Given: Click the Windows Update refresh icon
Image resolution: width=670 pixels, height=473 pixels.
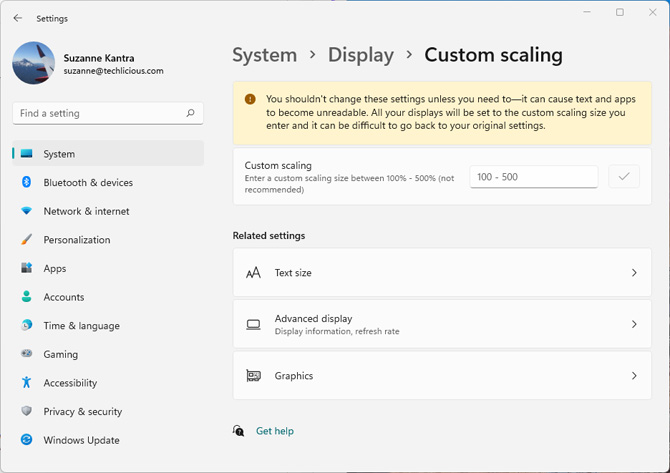Looking at the screenshot, I should (x=26, y=439).
